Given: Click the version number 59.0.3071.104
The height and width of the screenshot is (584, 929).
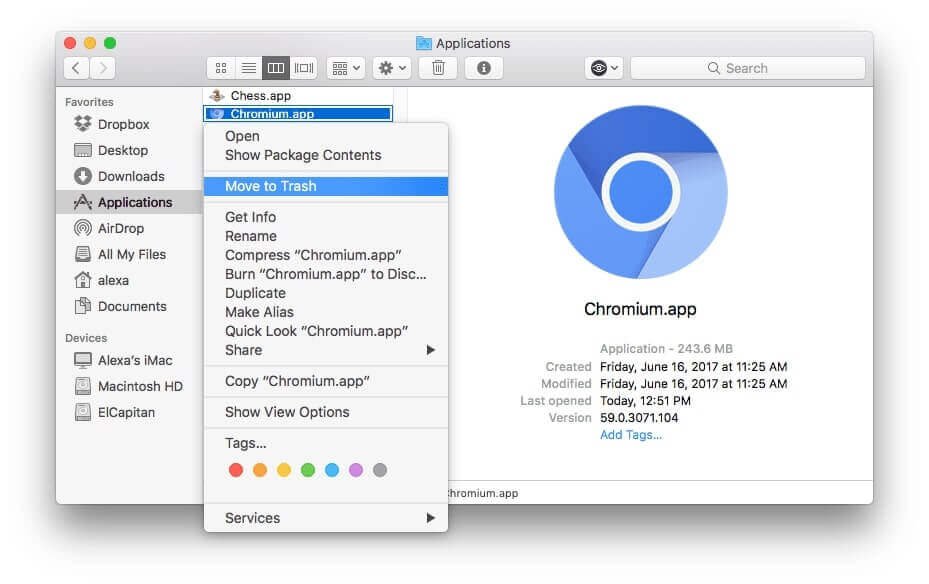Looking at the screenshot, I should [639, 418].
